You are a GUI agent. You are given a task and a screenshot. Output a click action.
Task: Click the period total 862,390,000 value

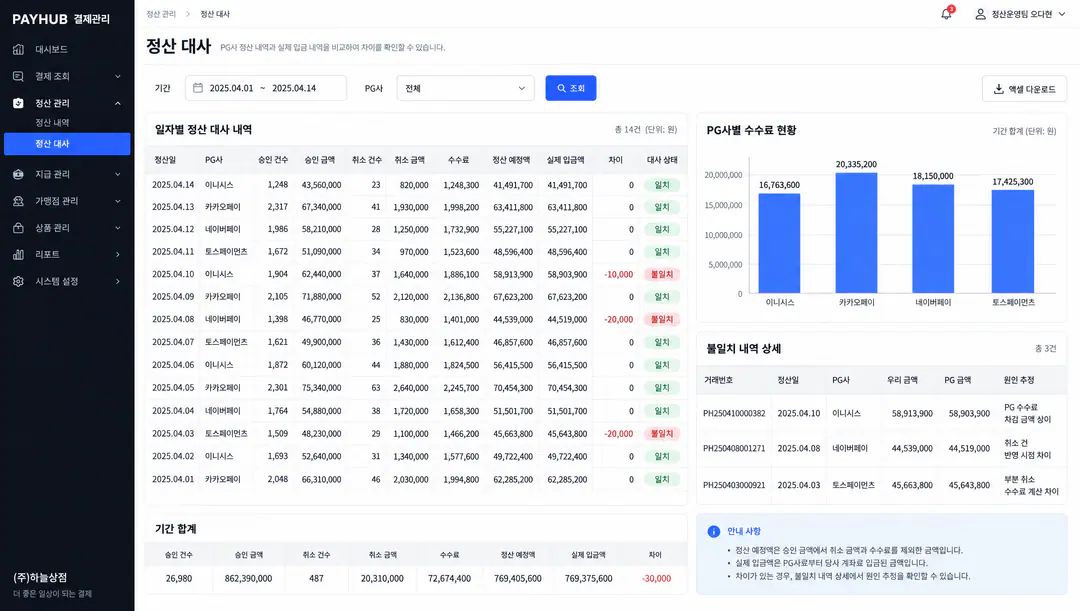pyautogui.click(x=248, y=579)
